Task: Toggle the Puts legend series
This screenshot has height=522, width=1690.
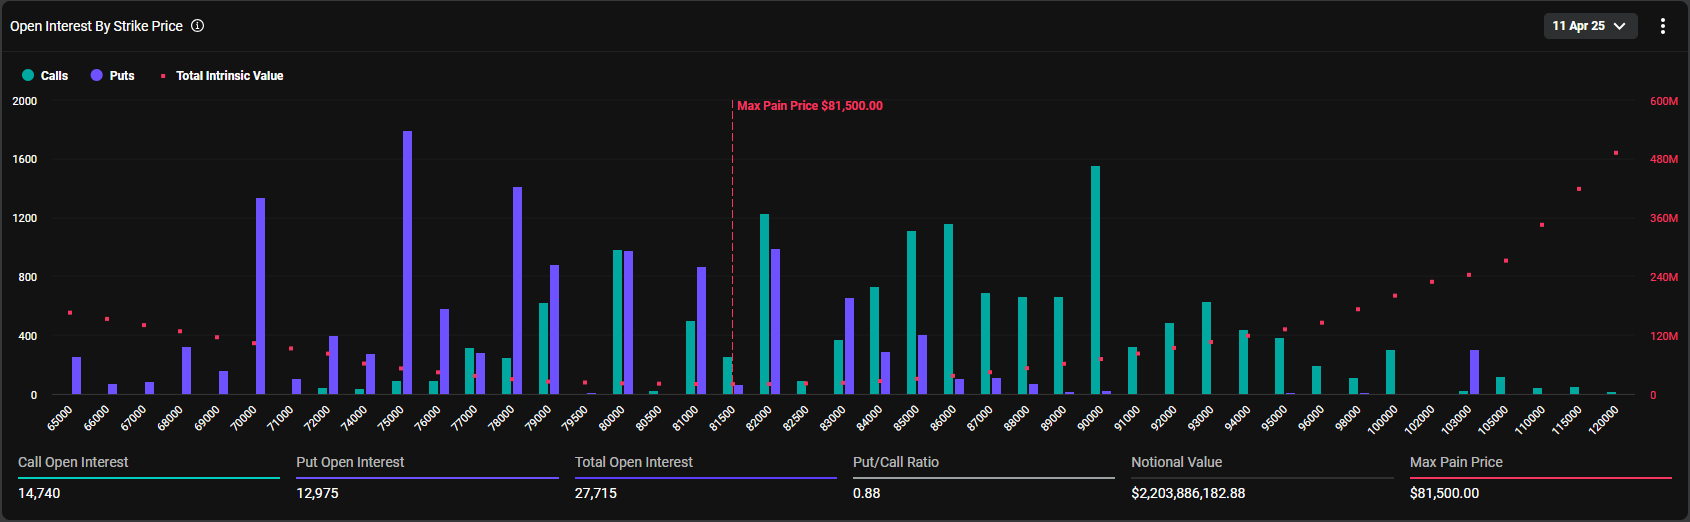Action: pos(121,76)
